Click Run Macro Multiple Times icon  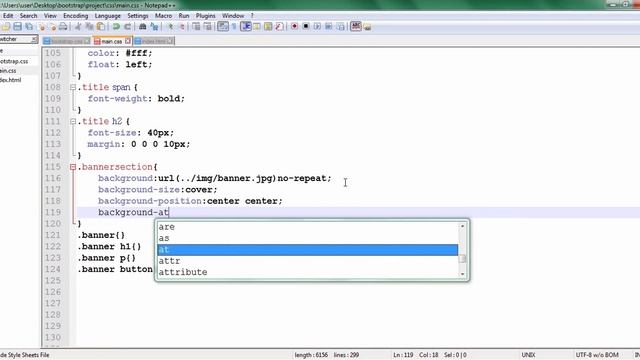tap(329, 27)
